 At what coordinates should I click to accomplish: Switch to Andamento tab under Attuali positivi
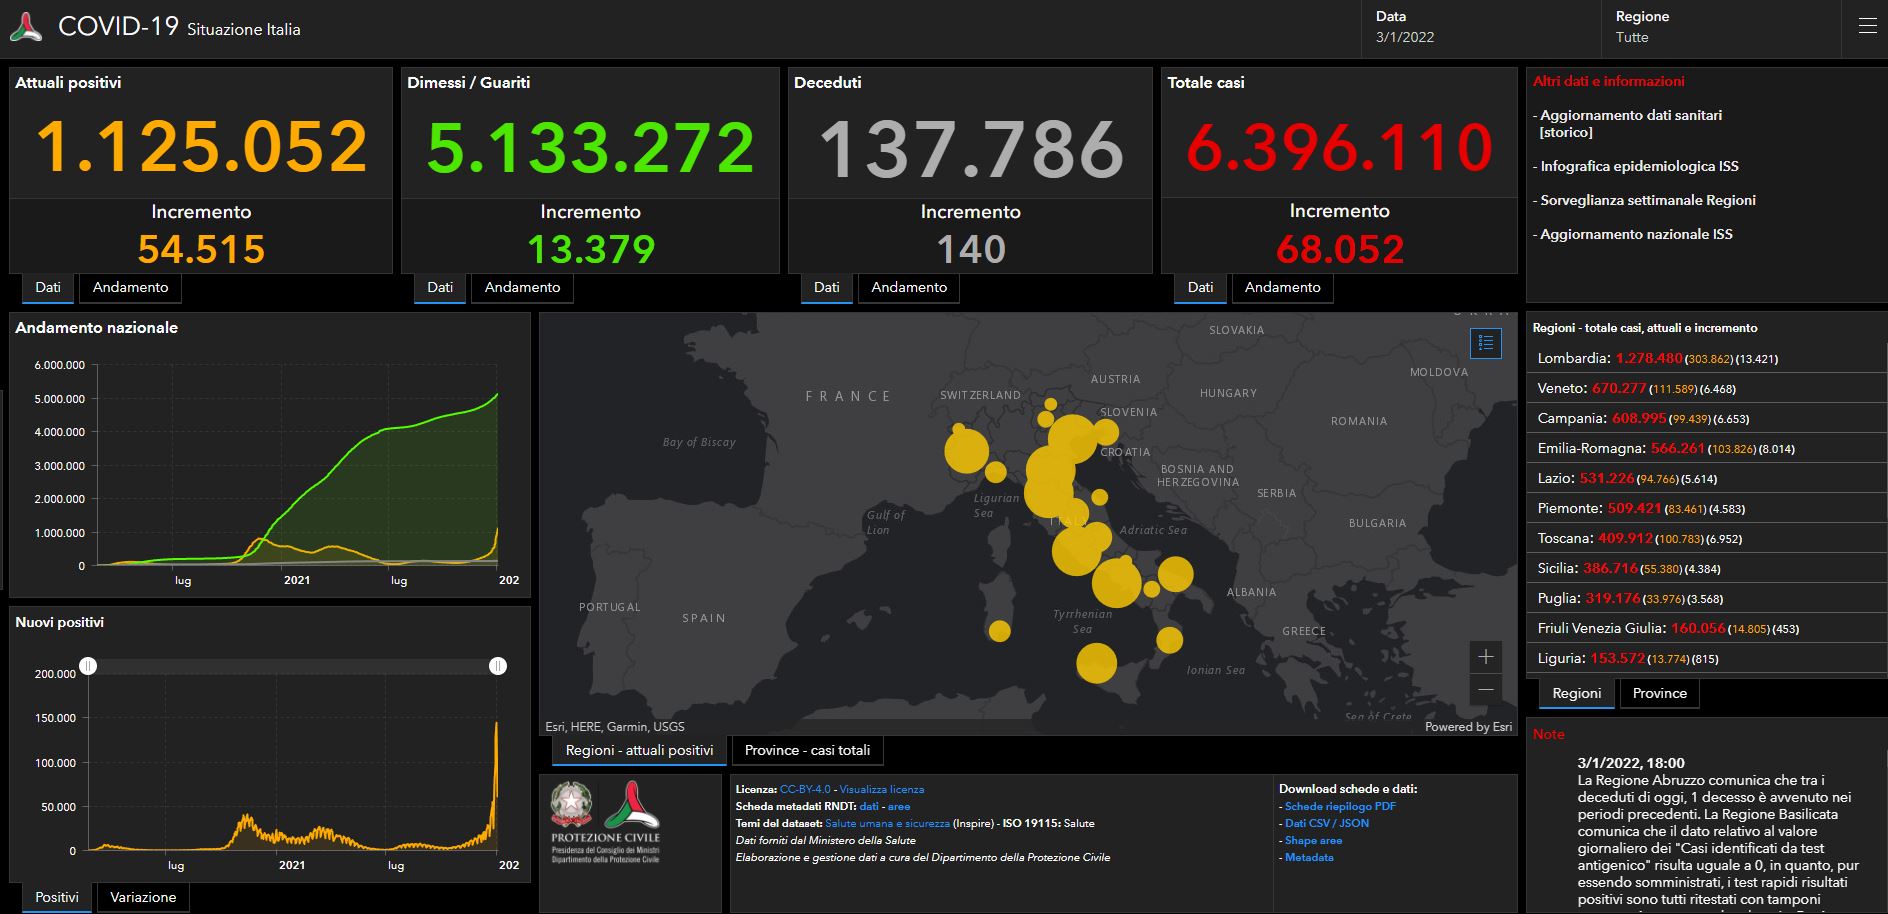[x=130, y=288]
